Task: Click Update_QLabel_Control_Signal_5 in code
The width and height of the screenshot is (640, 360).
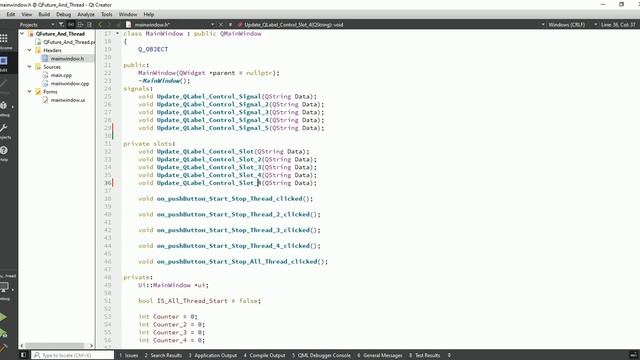Action: tap(213, 128)
